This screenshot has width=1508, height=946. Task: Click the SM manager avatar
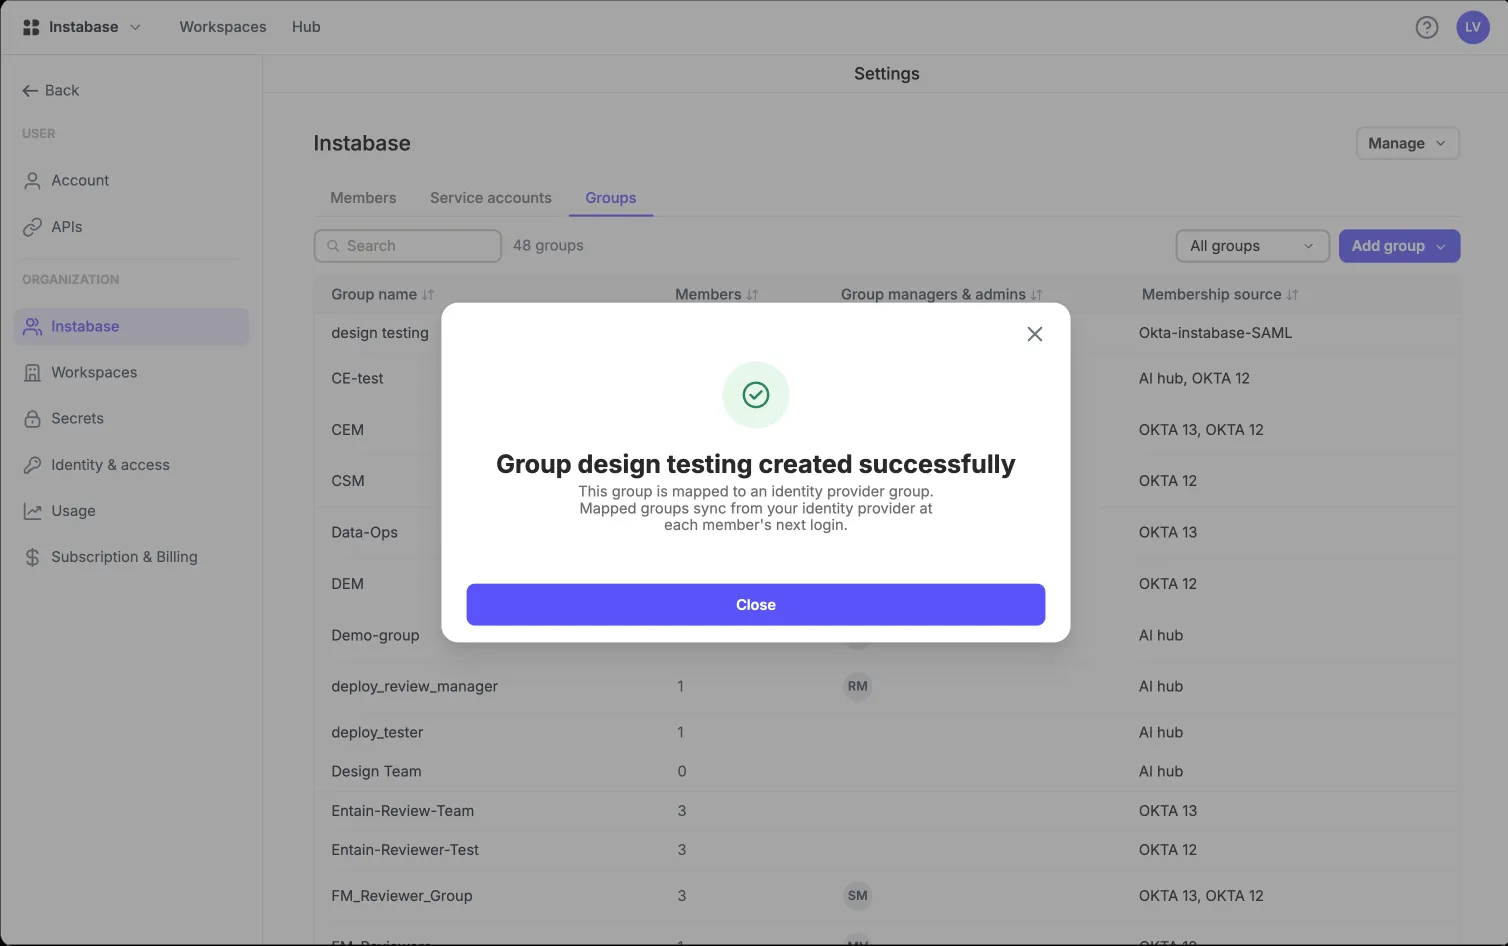pos(858,896)
